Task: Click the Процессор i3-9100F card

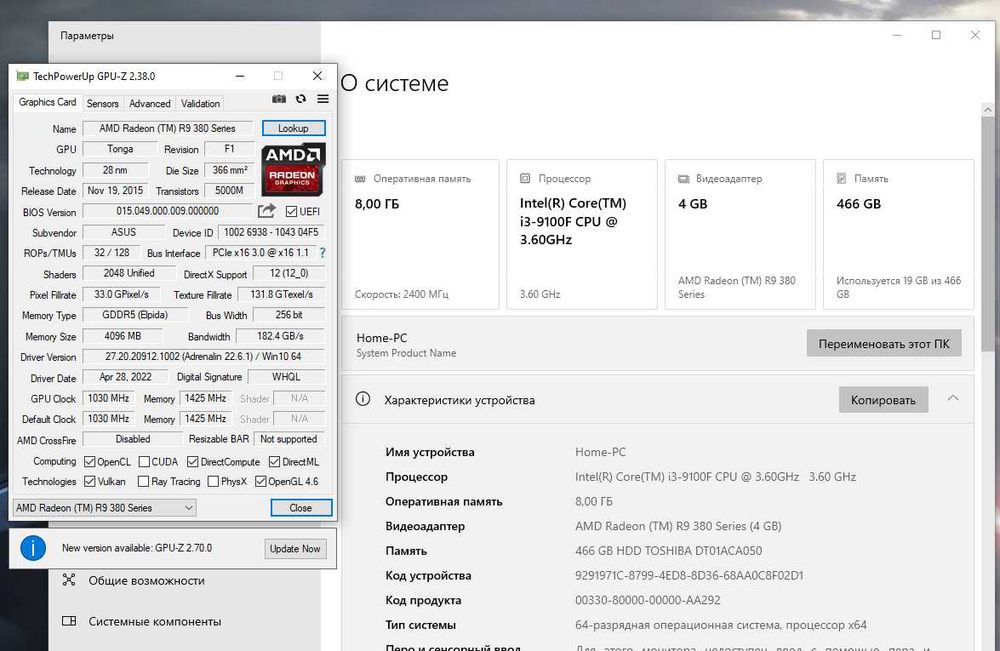Action: 582,234
